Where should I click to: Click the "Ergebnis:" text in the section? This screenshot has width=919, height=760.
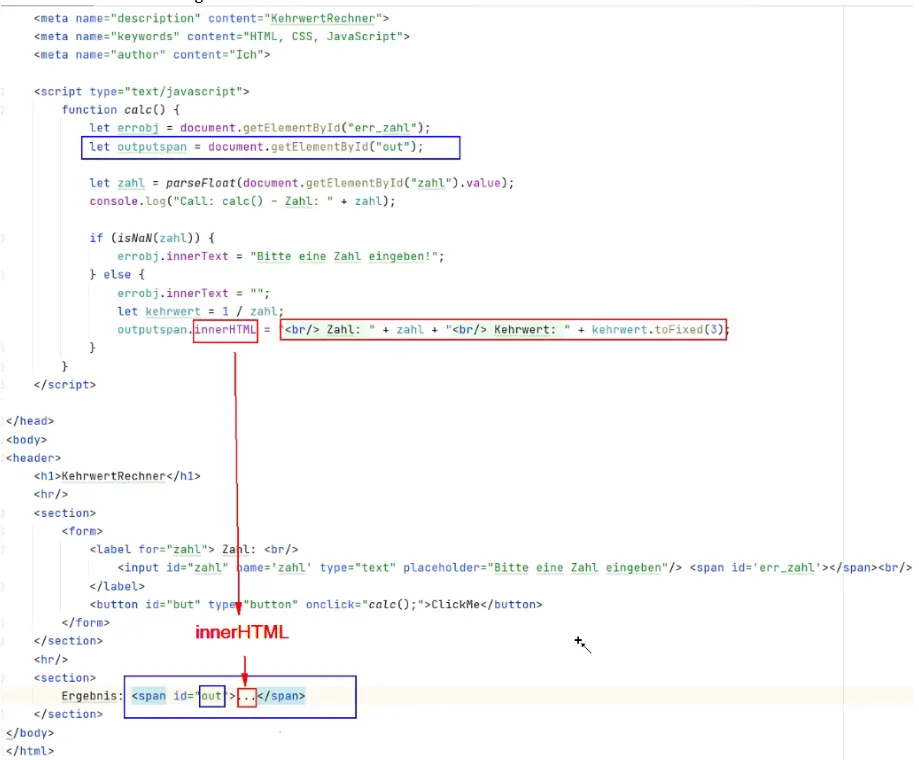(93, 696)
